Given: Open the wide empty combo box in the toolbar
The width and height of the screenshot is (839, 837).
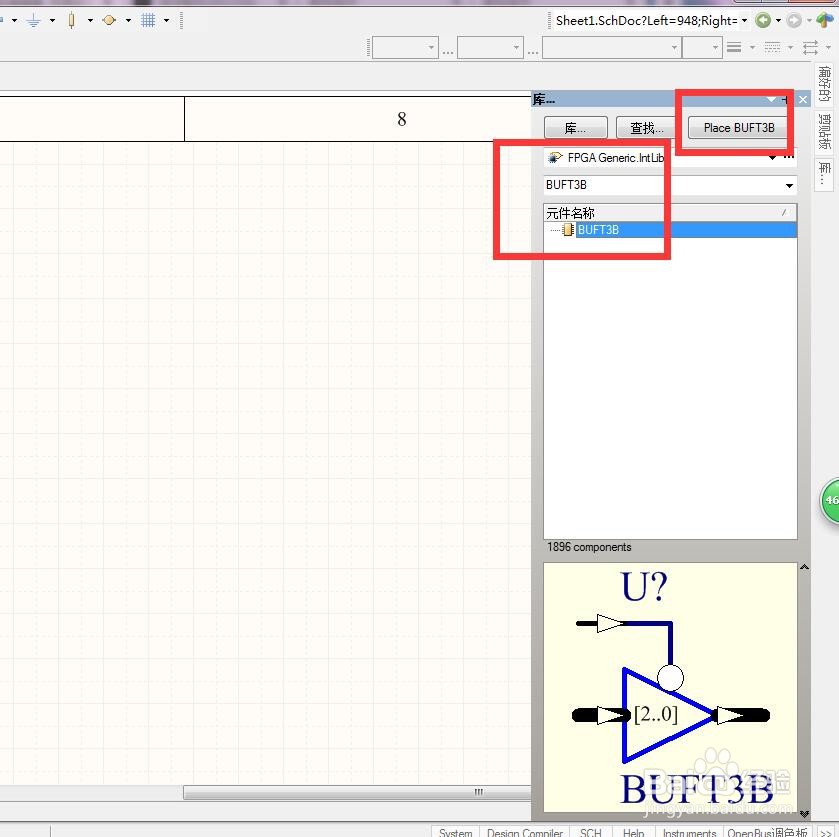Looking at the screenshot, I should (x=612, y=48).
